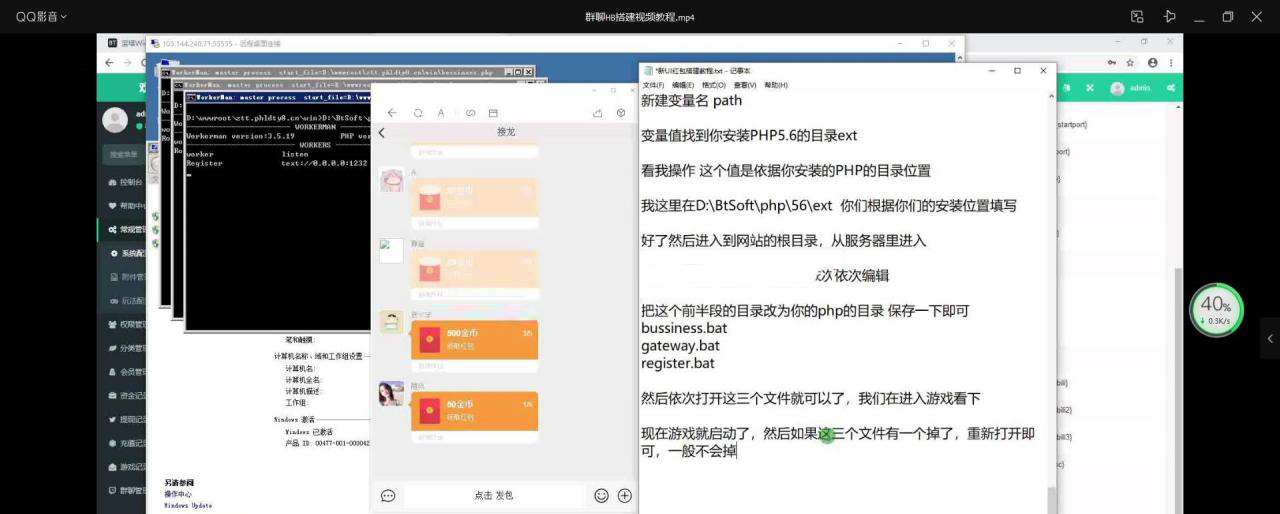Click the bookmark star in Chrome address bar

coord(1132,62)
